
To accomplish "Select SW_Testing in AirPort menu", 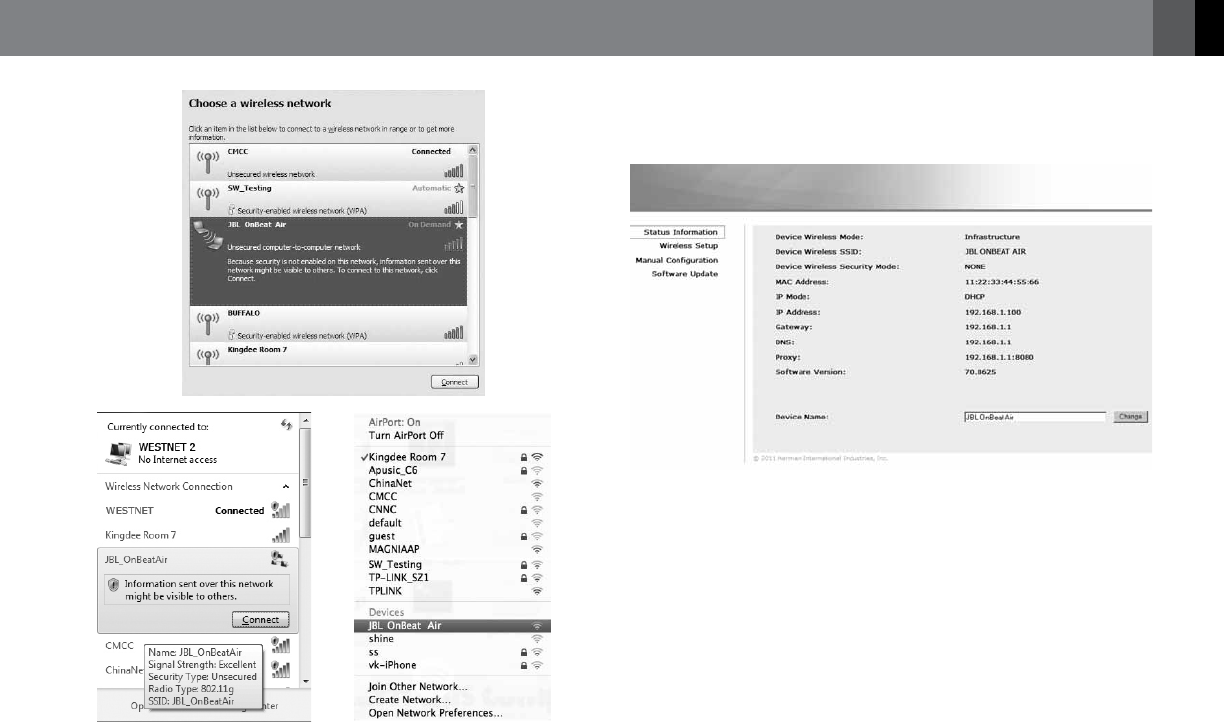I will tap(452, 565).
